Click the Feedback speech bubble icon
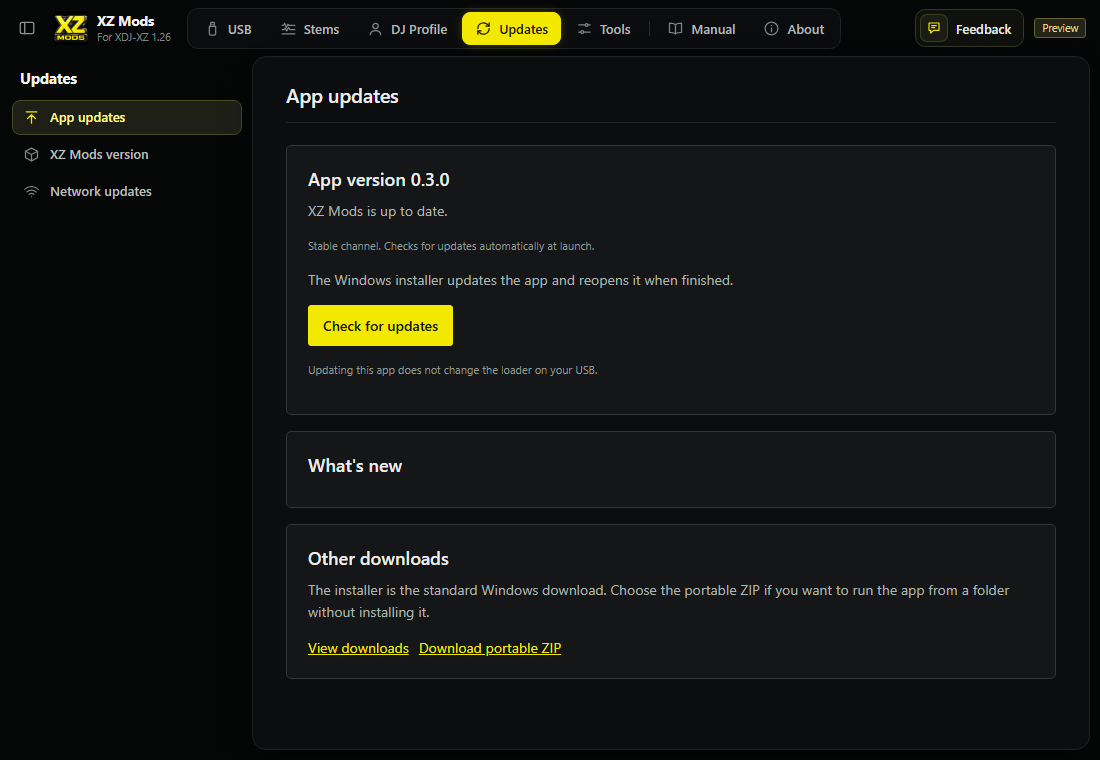Screen dimensions: 1100x760 click(x=934, y=28)
